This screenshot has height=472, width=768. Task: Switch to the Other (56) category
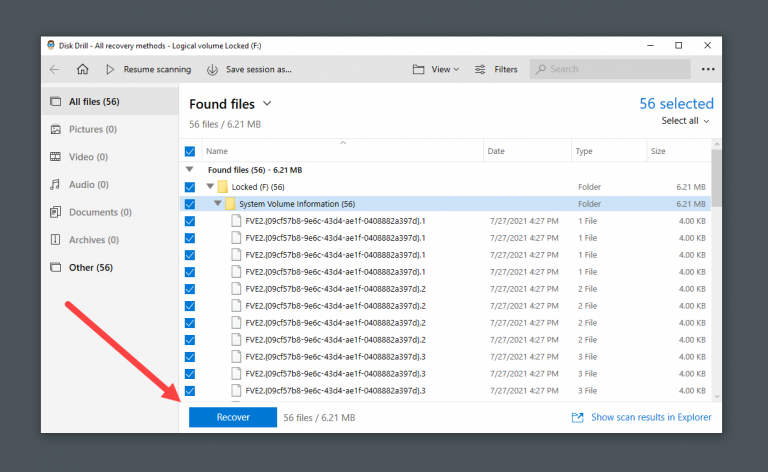[x=90, y=268]
